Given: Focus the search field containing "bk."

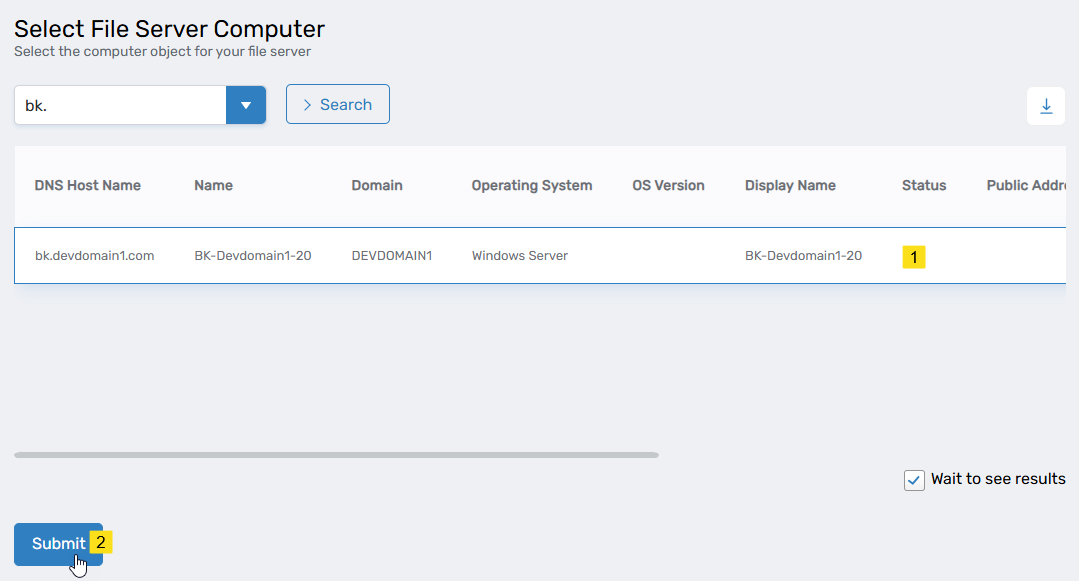Looking at the screenshot, I should coord(120,105).
